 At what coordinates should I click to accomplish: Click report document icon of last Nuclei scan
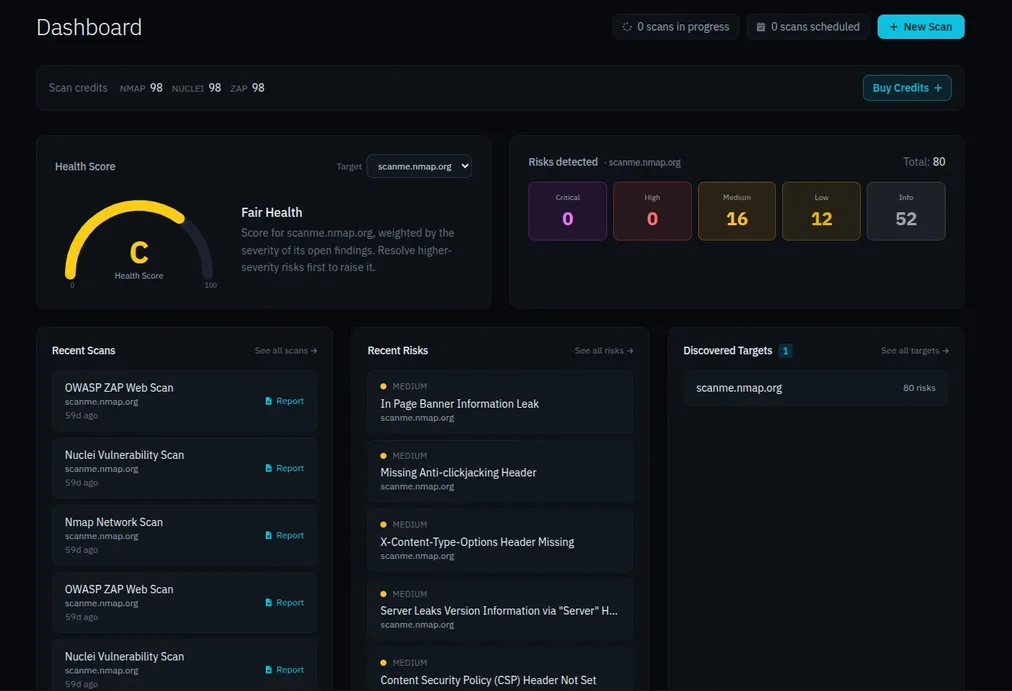pyautogui.click(x=268, y=669)
